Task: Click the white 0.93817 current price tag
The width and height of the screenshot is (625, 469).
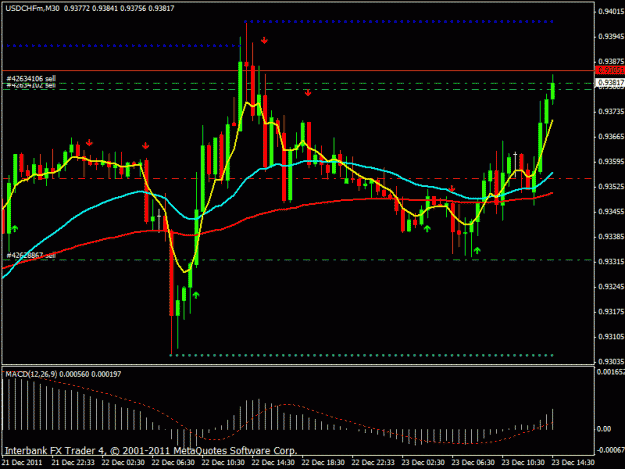Action: (610, 82)
